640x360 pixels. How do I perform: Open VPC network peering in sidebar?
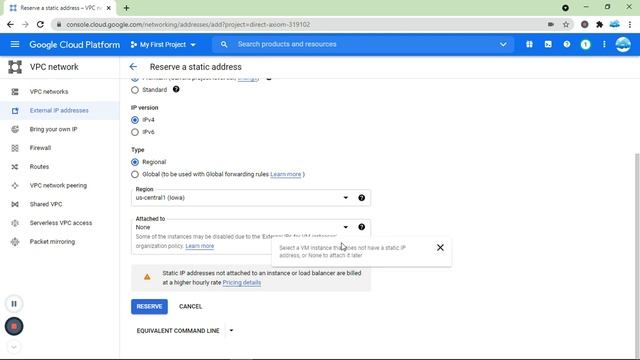coord(58,186)
